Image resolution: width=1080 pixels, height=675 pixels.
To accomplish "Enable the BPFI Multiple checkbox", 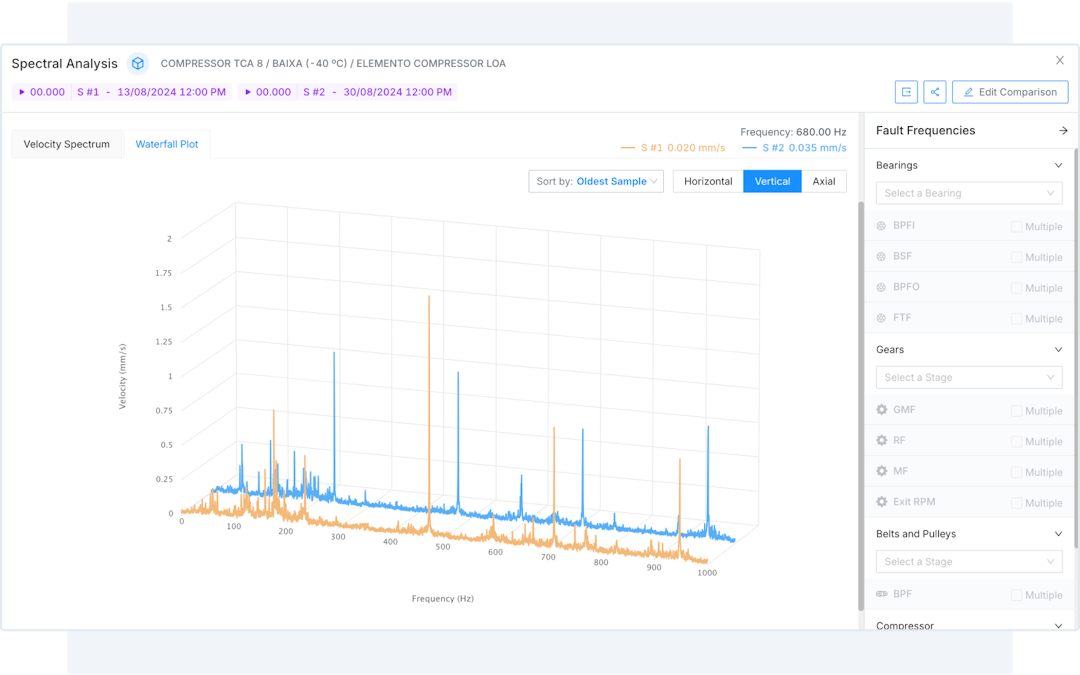I will click(1016, 227).
